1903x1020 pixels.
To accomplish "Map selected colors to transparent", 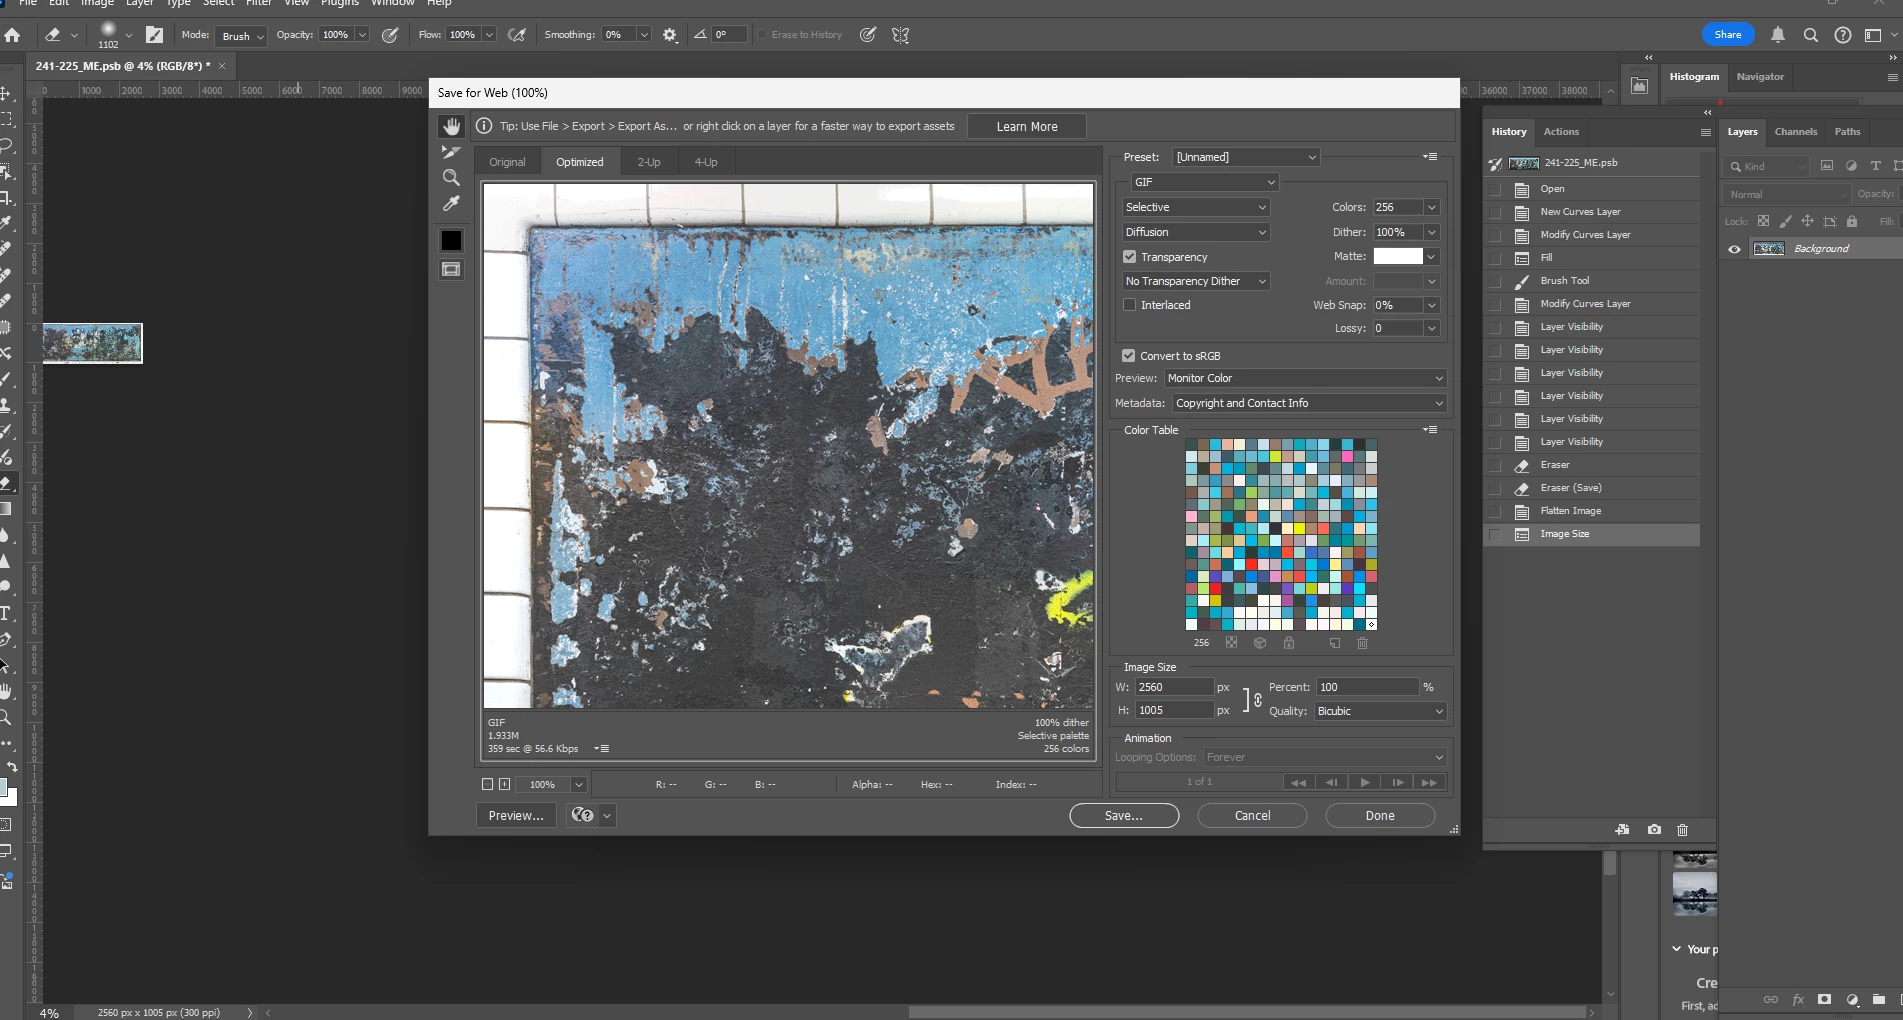I will tap(1232, 643).
